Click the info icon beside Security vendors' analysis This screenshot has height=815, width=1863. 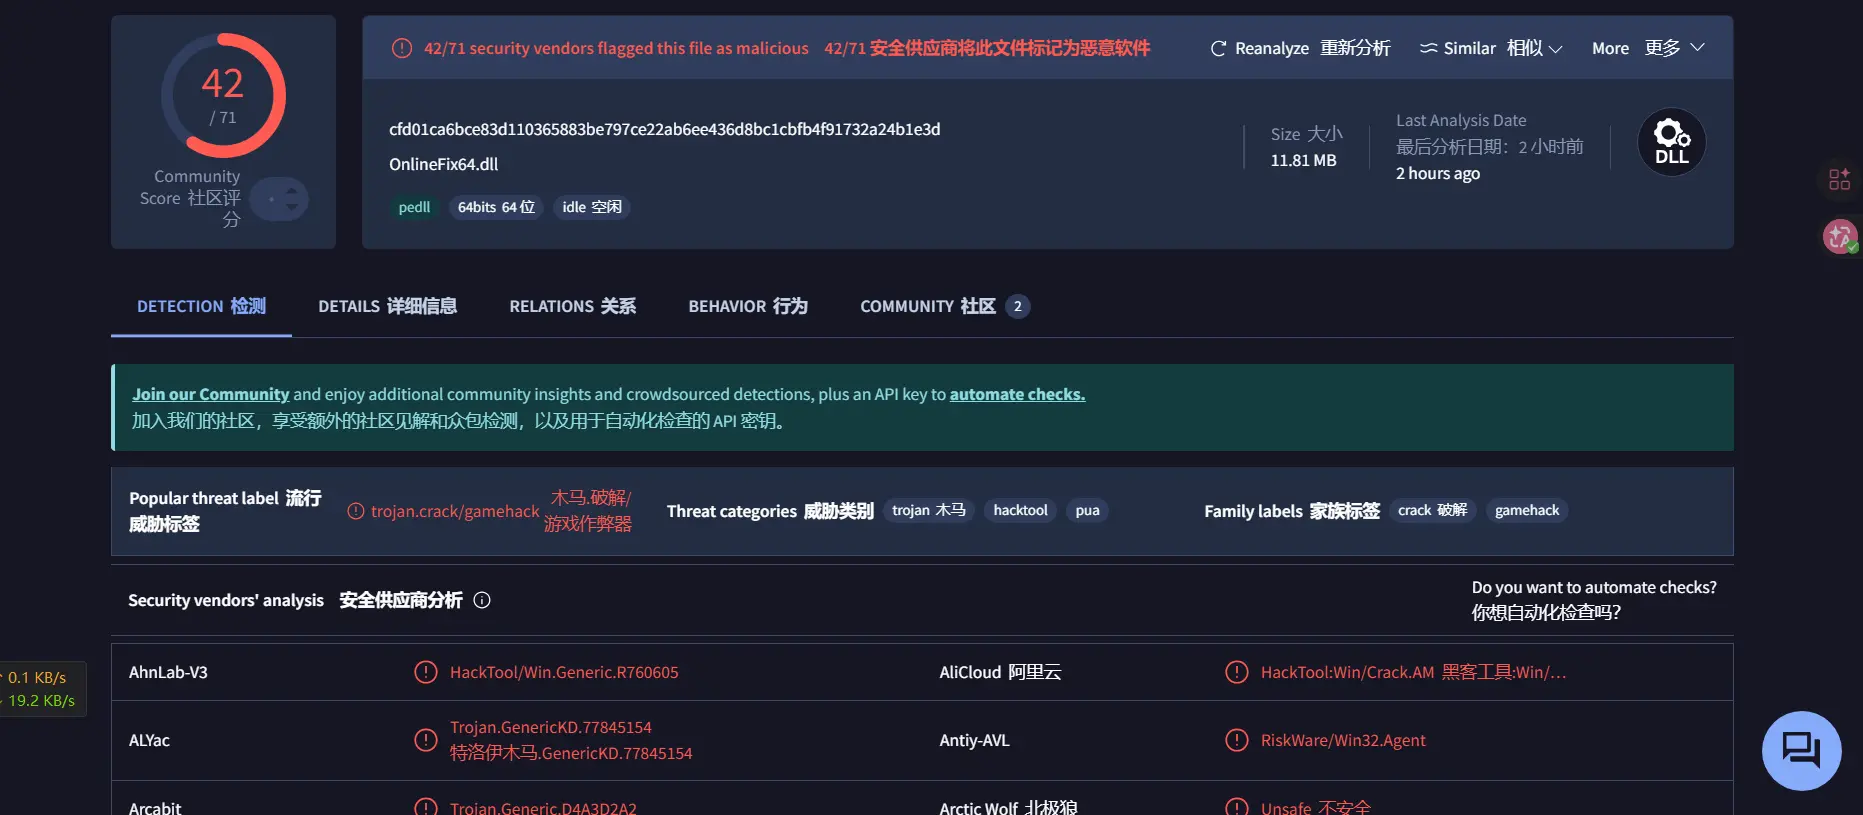coord(482,600)
